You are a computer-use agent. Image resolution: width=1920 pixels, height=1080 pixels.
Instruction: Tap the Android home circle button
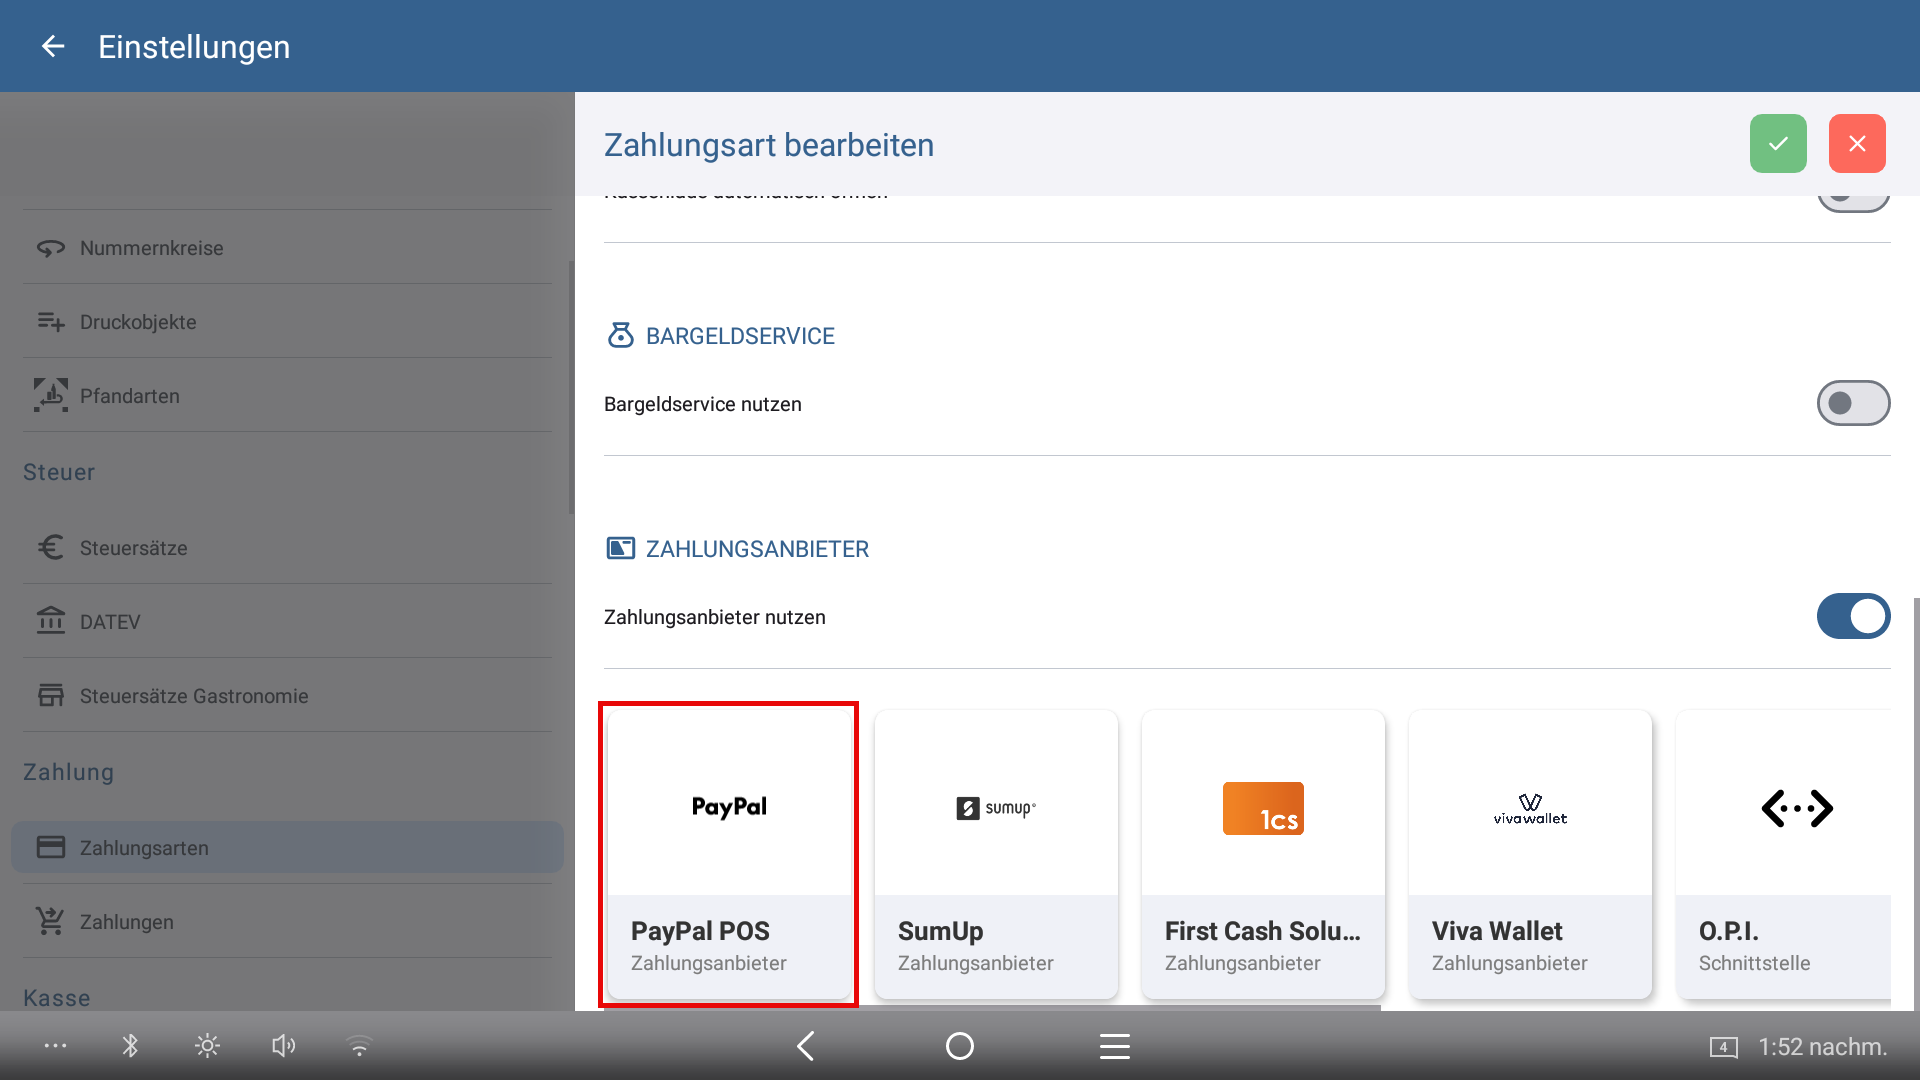coord(960,1046)
